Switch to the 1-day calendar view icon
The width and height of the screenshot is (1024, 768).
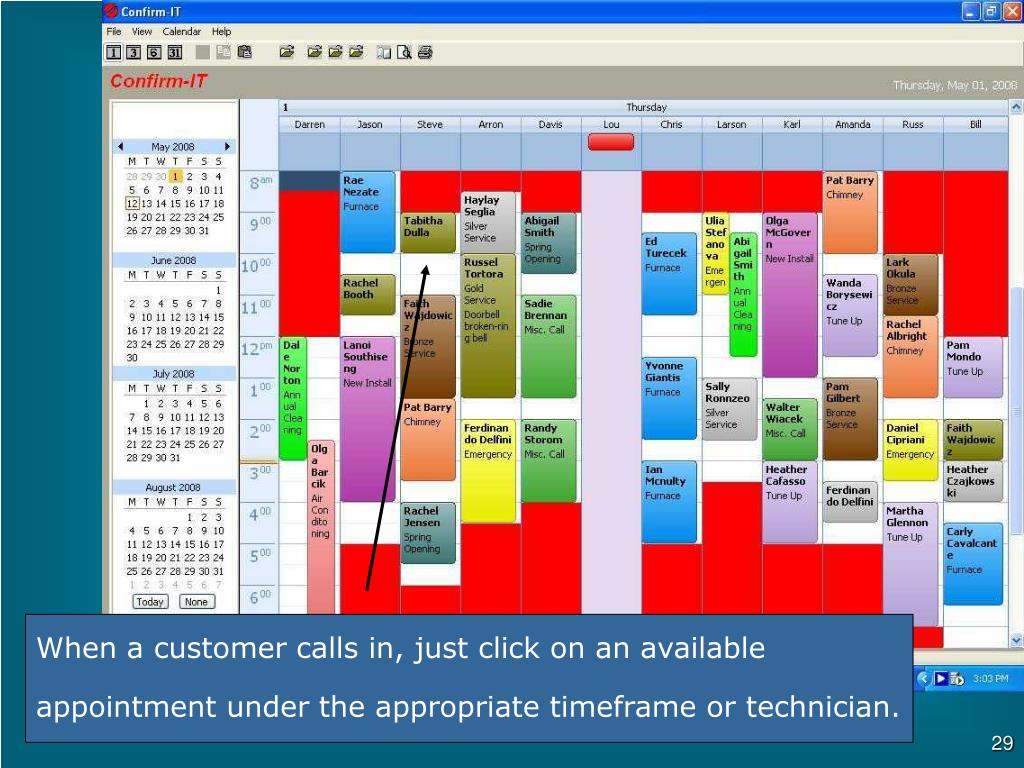pyautogui.click(x=114, y=52)
